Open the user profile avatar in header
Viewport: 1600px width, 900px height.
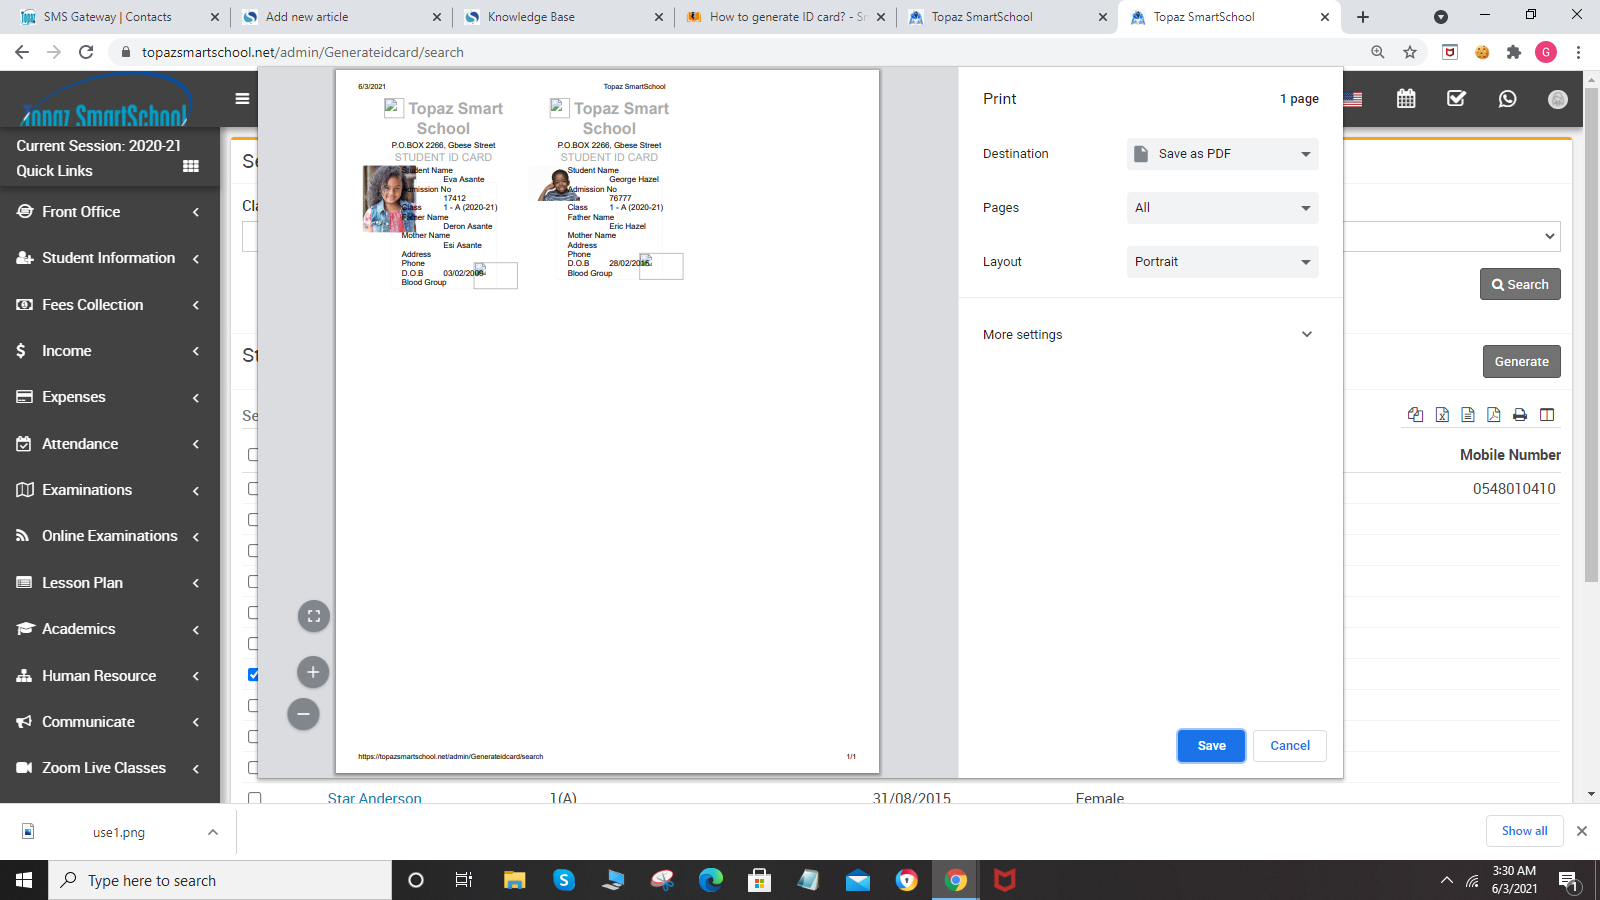point(1558,99)
